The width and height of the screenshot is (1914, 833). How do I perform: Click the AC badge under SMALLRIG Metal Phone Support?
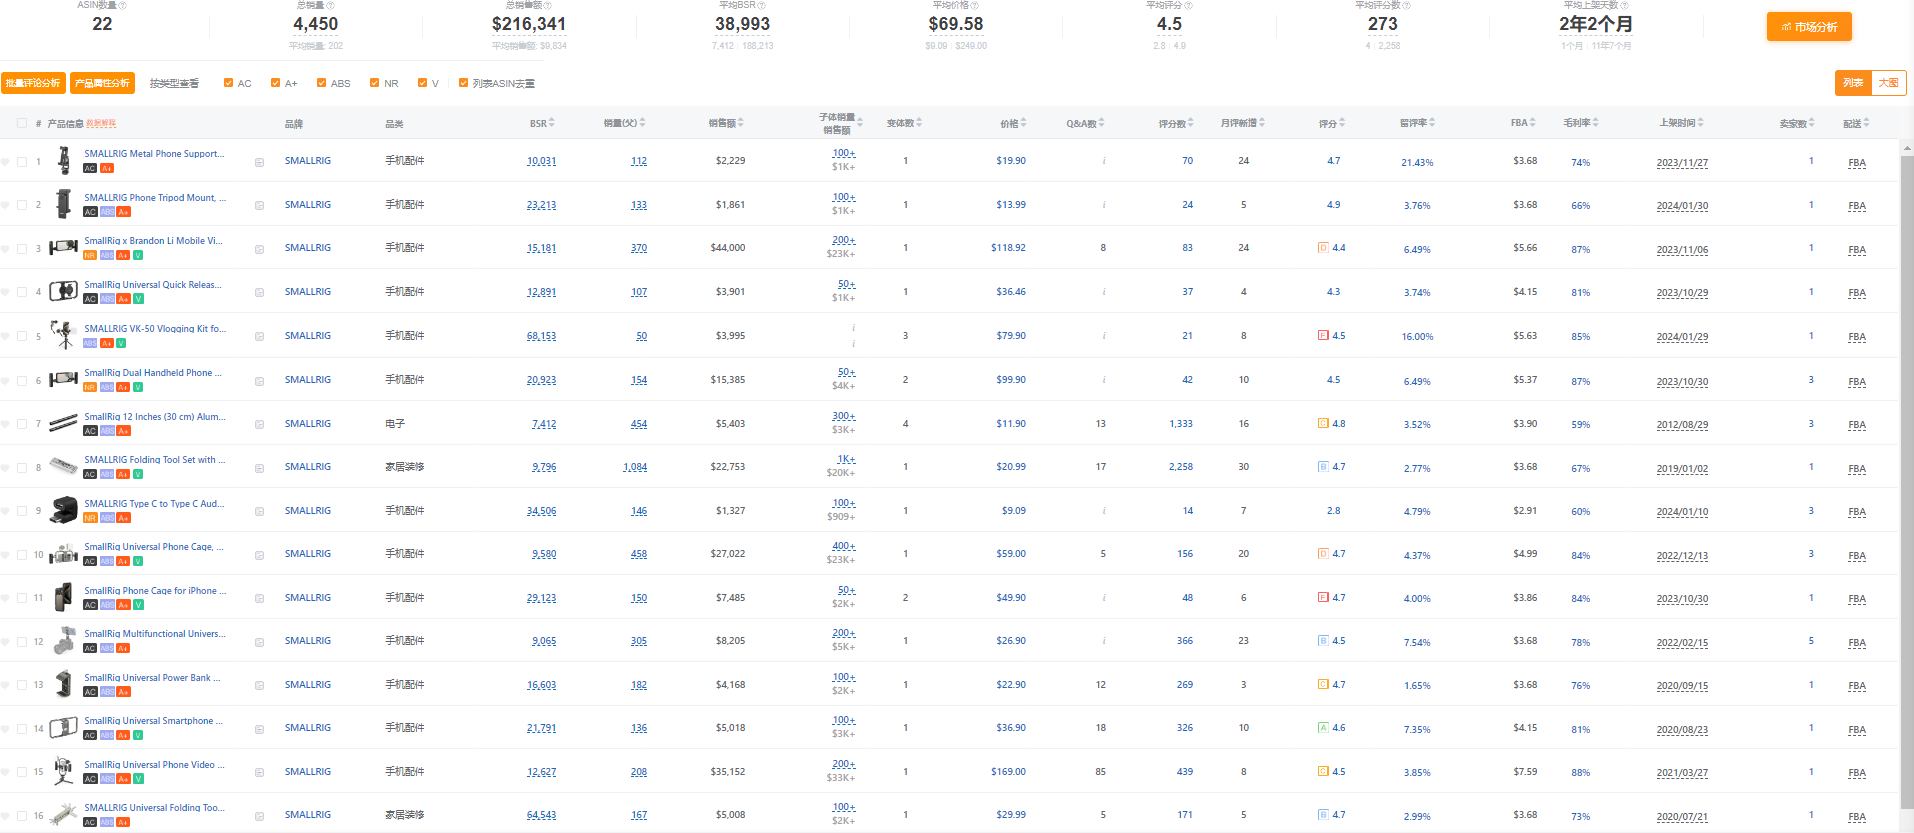[90, 168]
